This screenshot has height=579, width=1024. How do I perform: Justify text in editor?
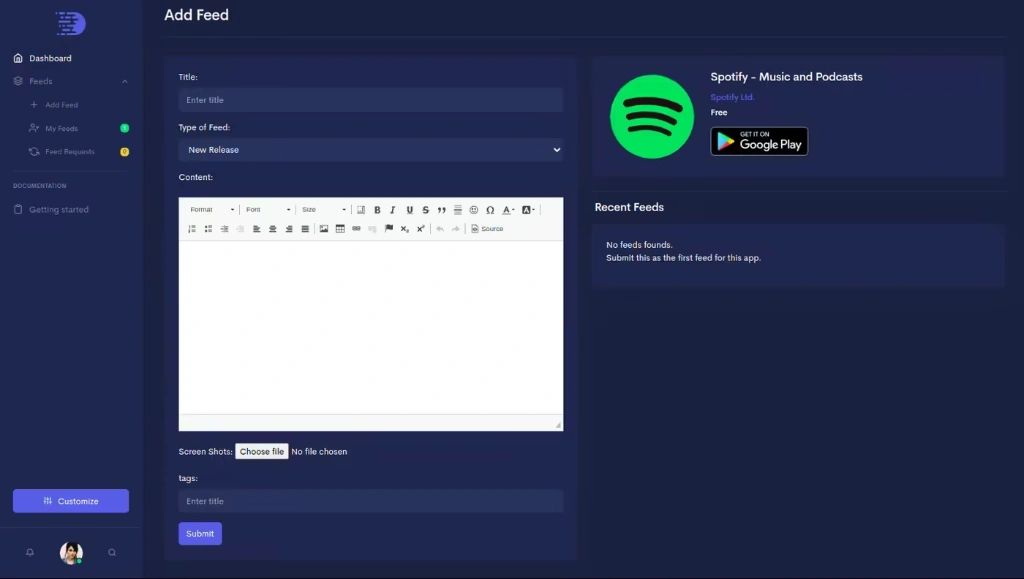coord(305,228)
